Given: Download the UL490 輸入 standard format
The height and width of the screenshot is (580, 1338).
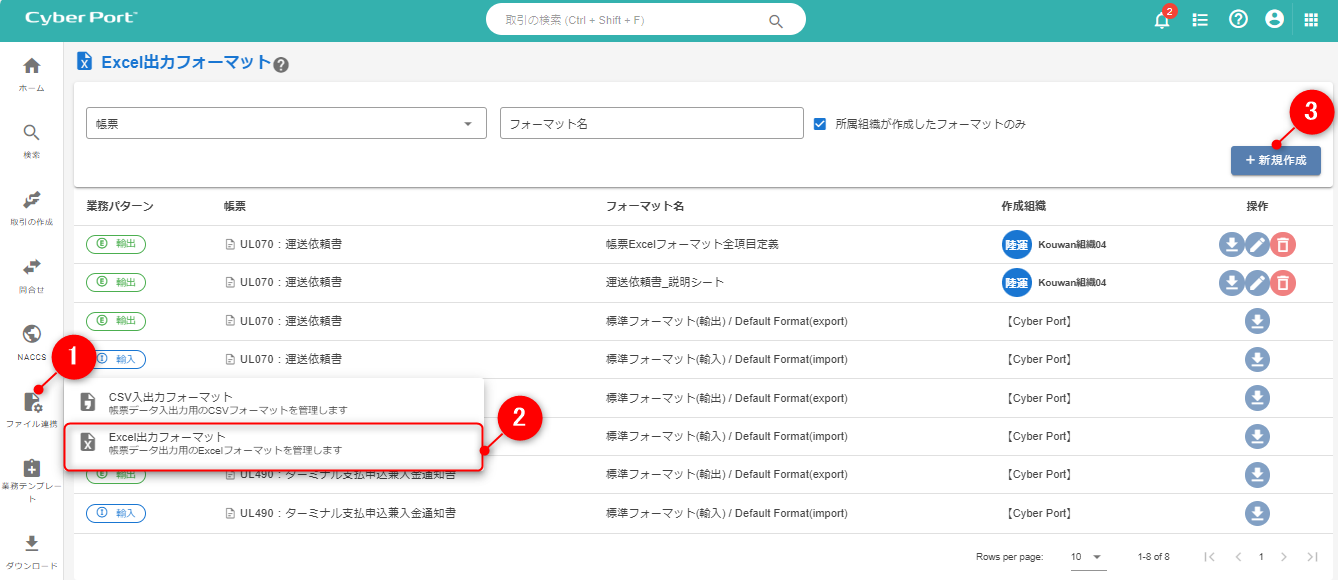Looking at the screenshot, I should [1257, 513].
